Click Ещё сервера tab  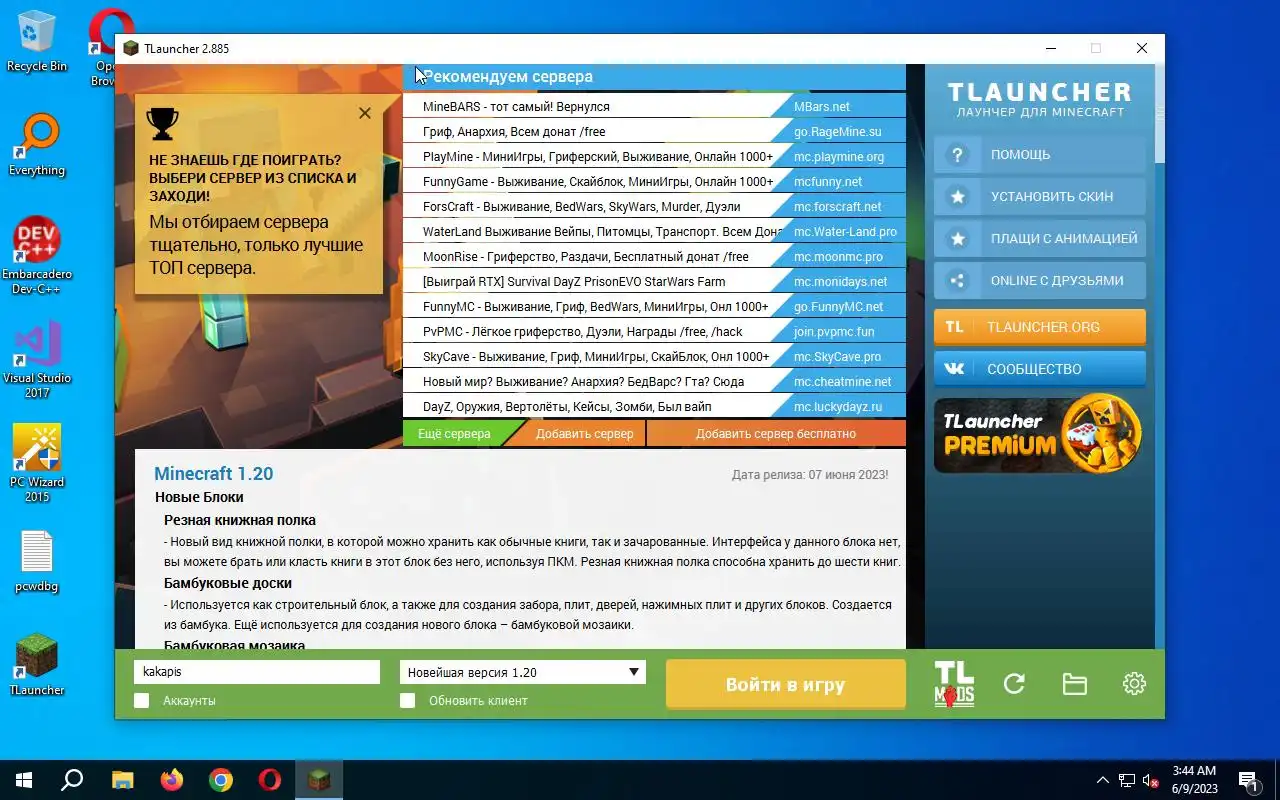tap(454, 434)
